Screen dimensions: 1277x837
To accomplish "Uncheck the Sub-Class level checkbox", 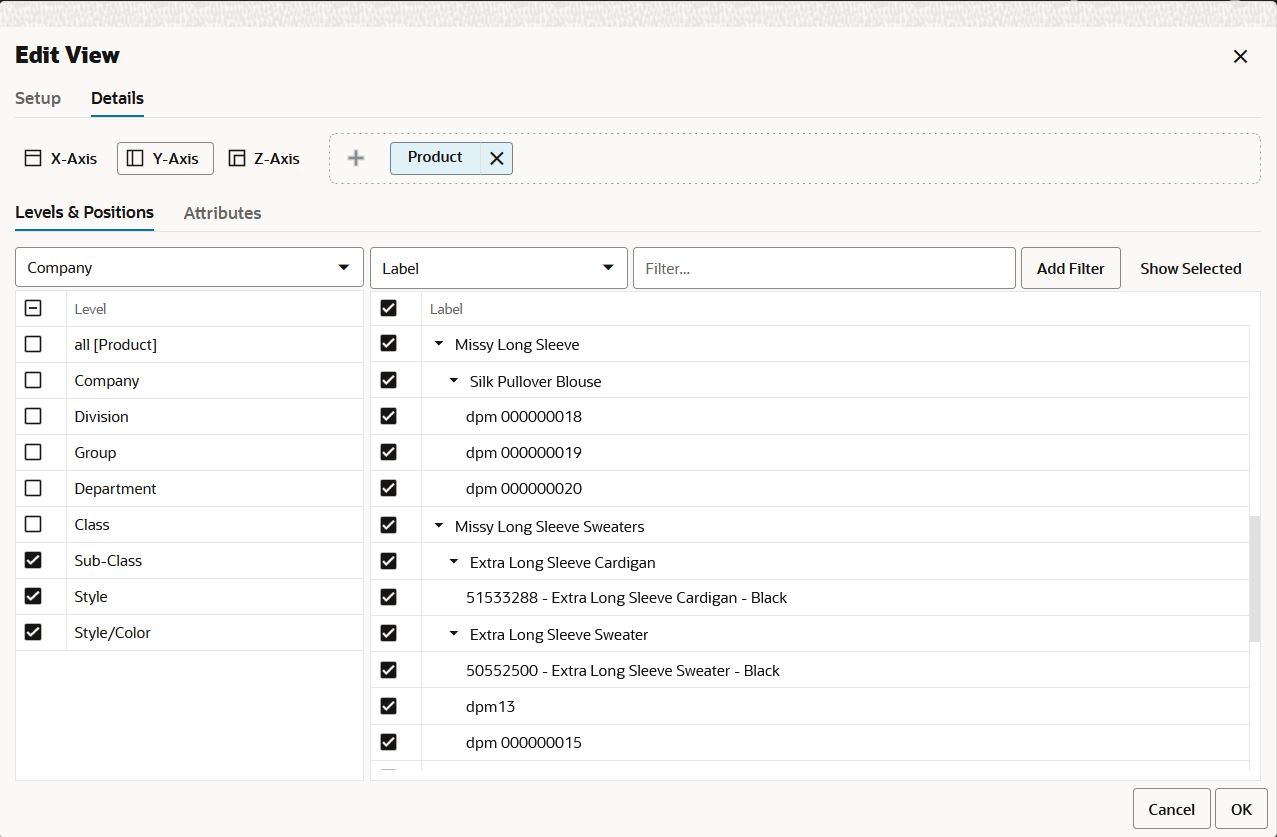I will (33, 560).
